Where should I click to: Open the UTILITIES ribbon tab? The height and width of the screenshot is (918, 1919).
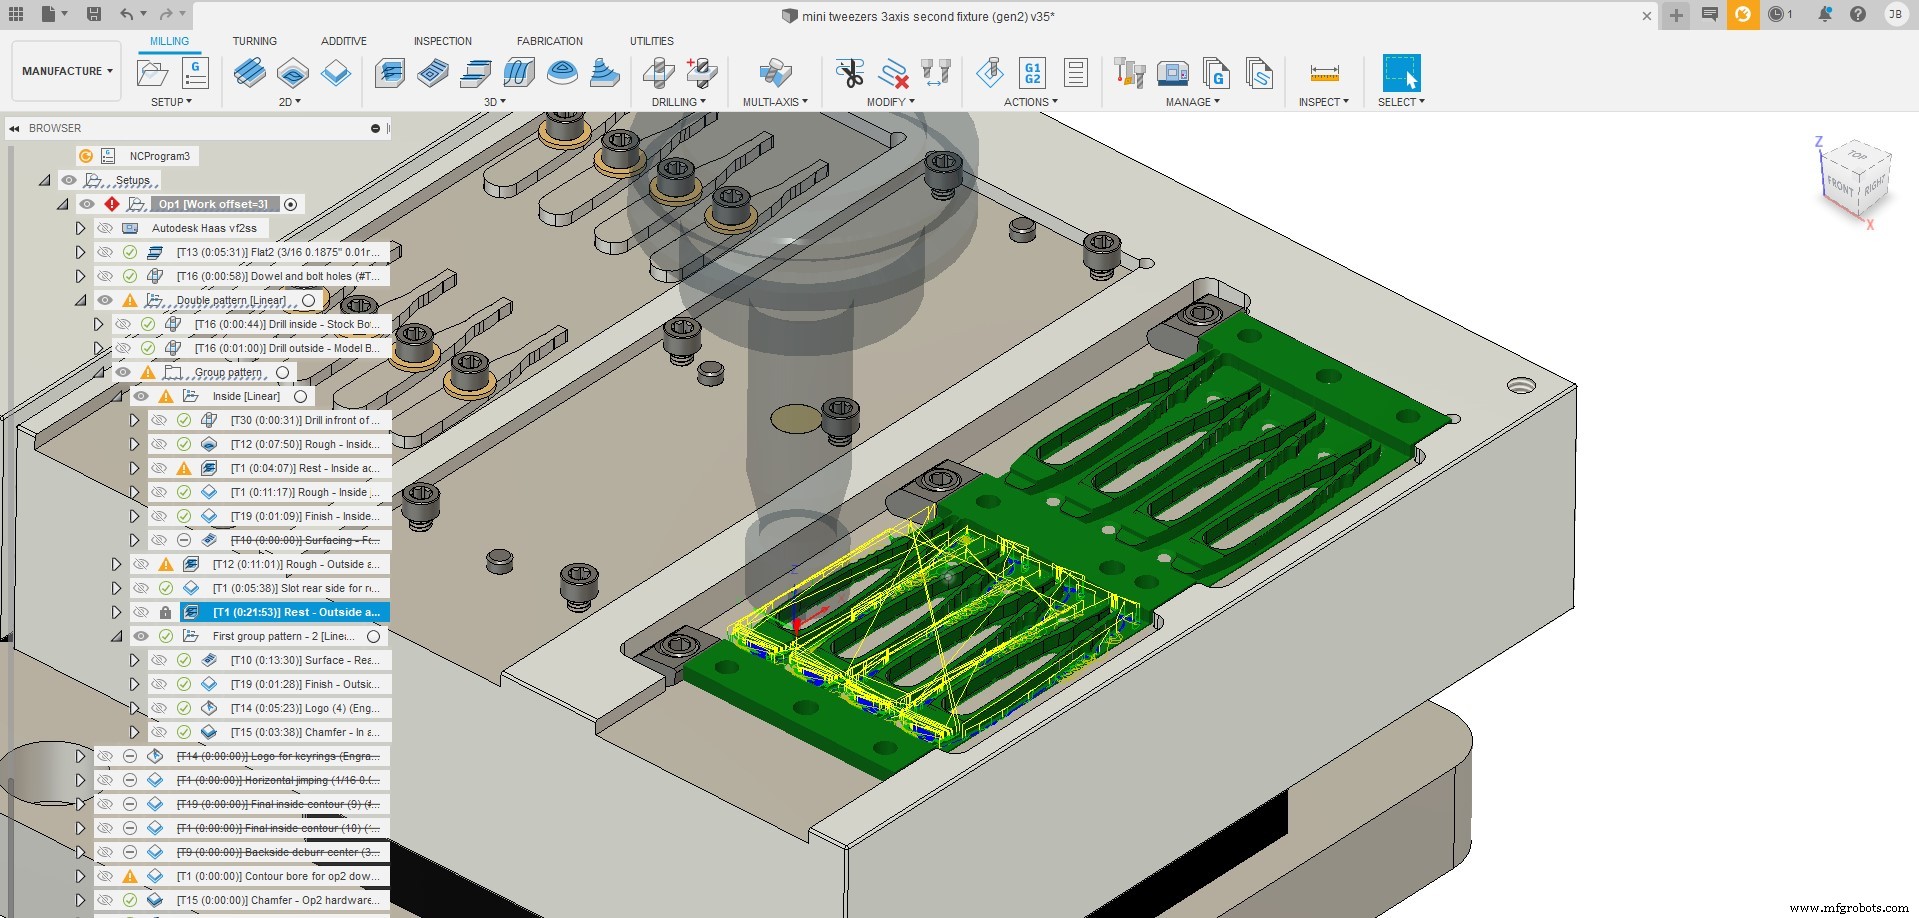[x=651, y=41]
